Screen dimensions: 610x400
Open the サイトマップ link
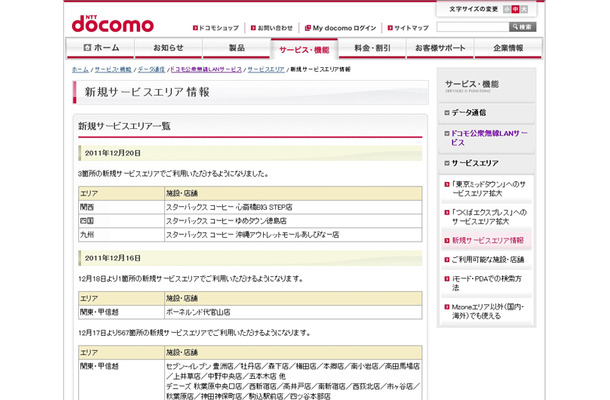[x=406, y=27]
